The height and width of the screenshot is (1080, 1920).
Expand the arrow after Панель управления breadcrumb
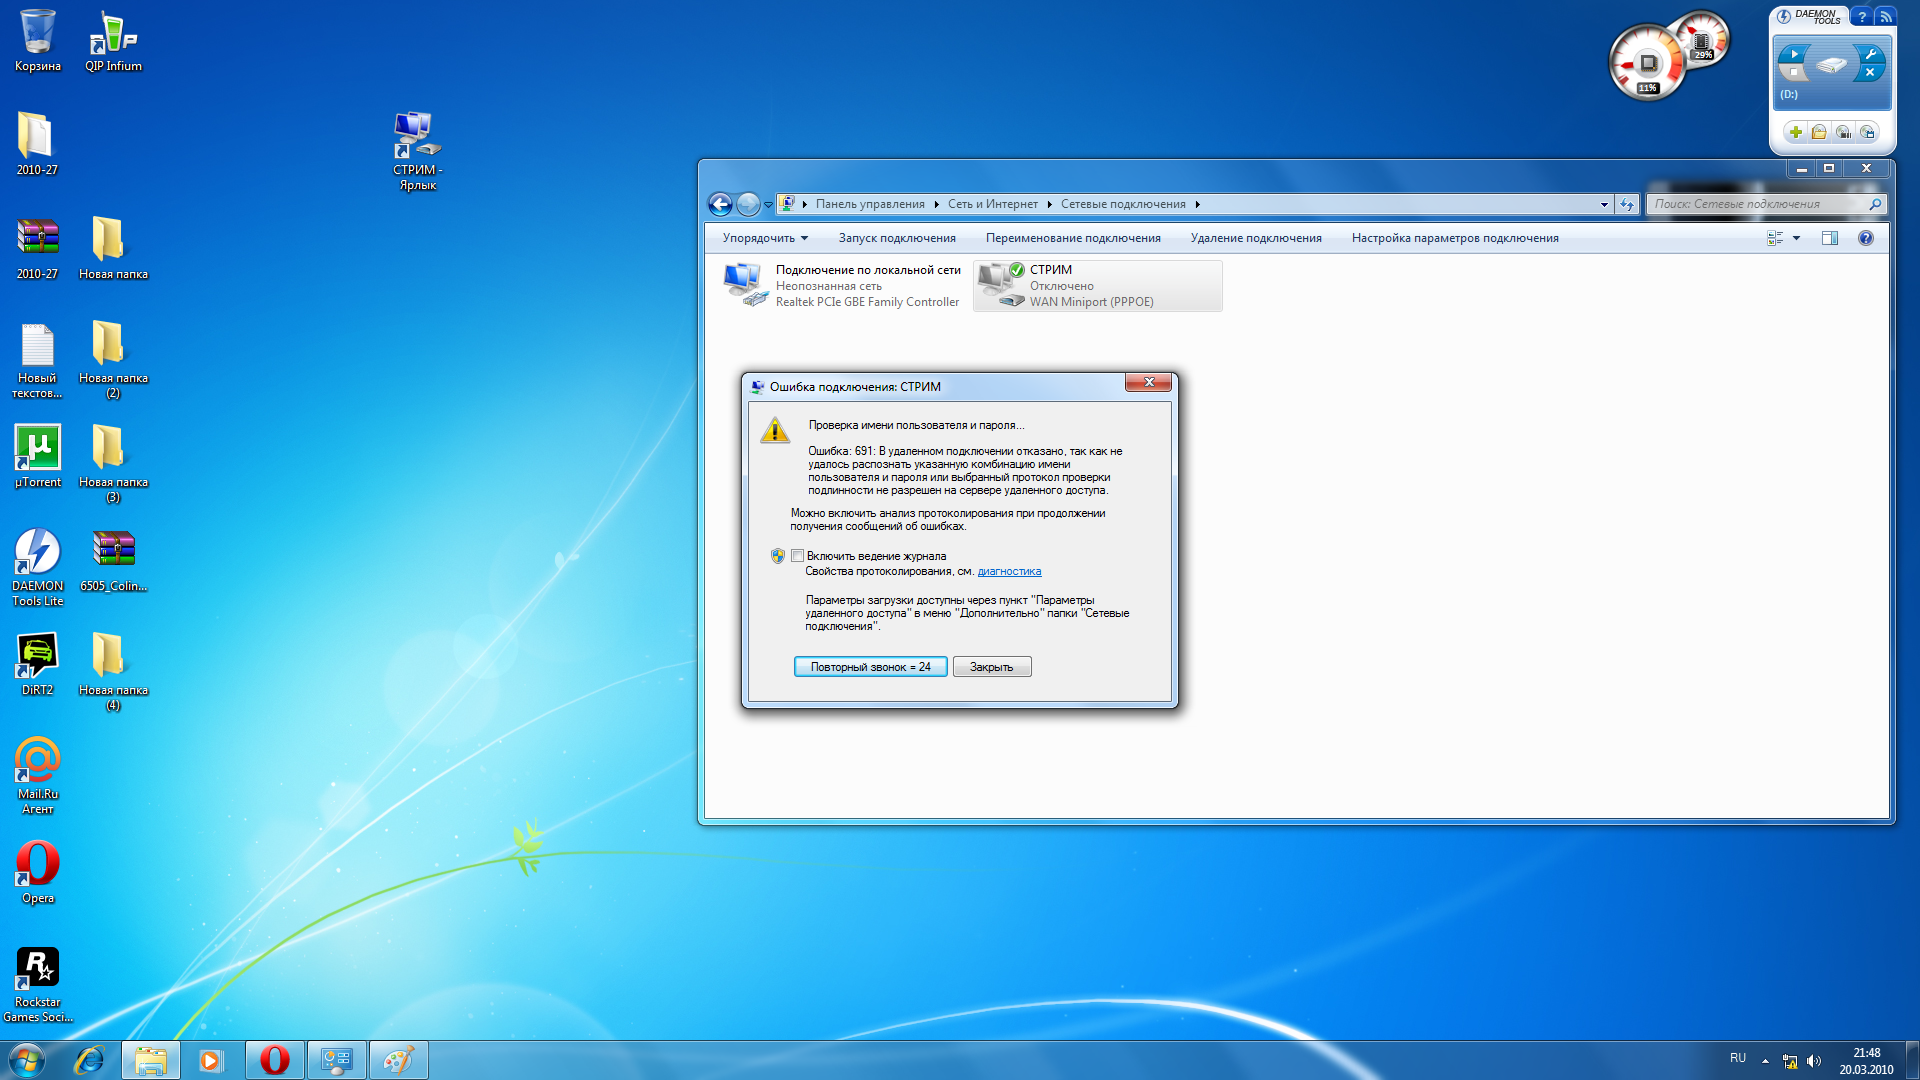click(937, 204)
